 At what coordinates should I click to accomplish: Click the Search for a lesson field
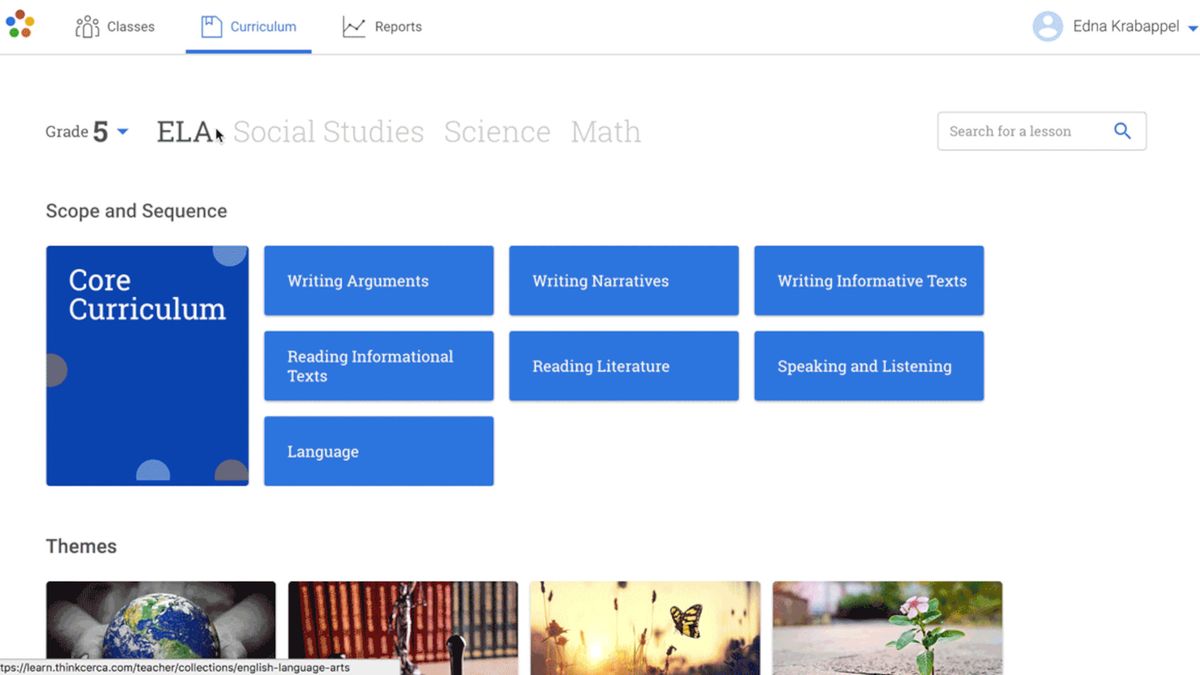coord(1041,131)
